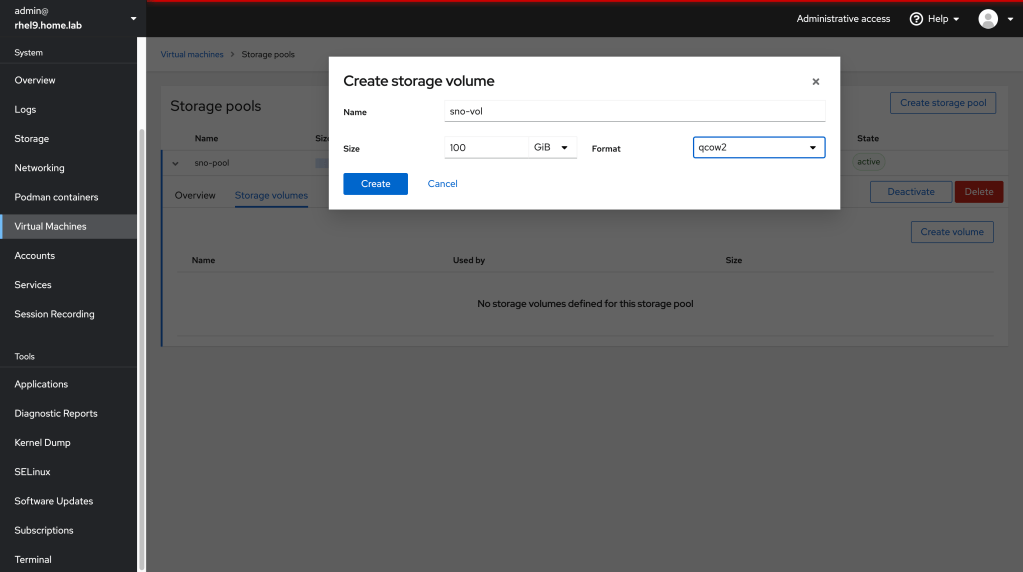Click Administrative access button
The height and width of the screenshot is (572, 1023).
pyautogui.click(x=843, y=19)
